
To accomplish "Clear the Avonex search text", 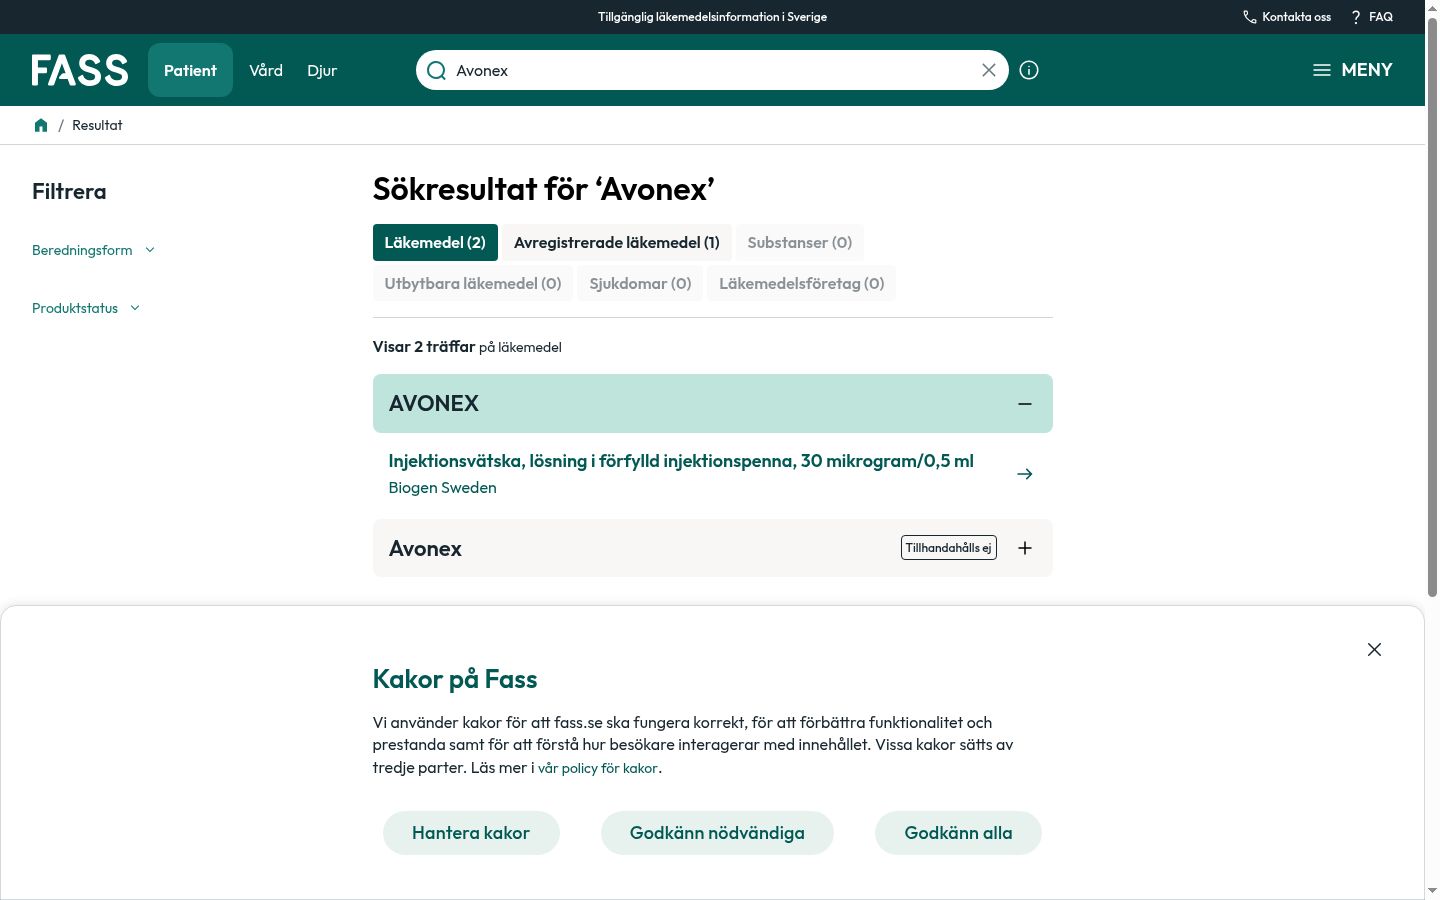I will point(989,70).
